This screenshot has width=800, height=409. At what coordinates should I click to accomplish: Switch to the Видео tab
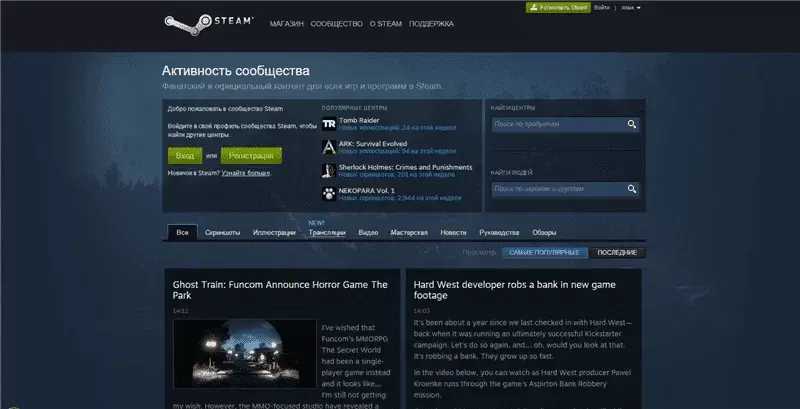[x=368, y=233]
